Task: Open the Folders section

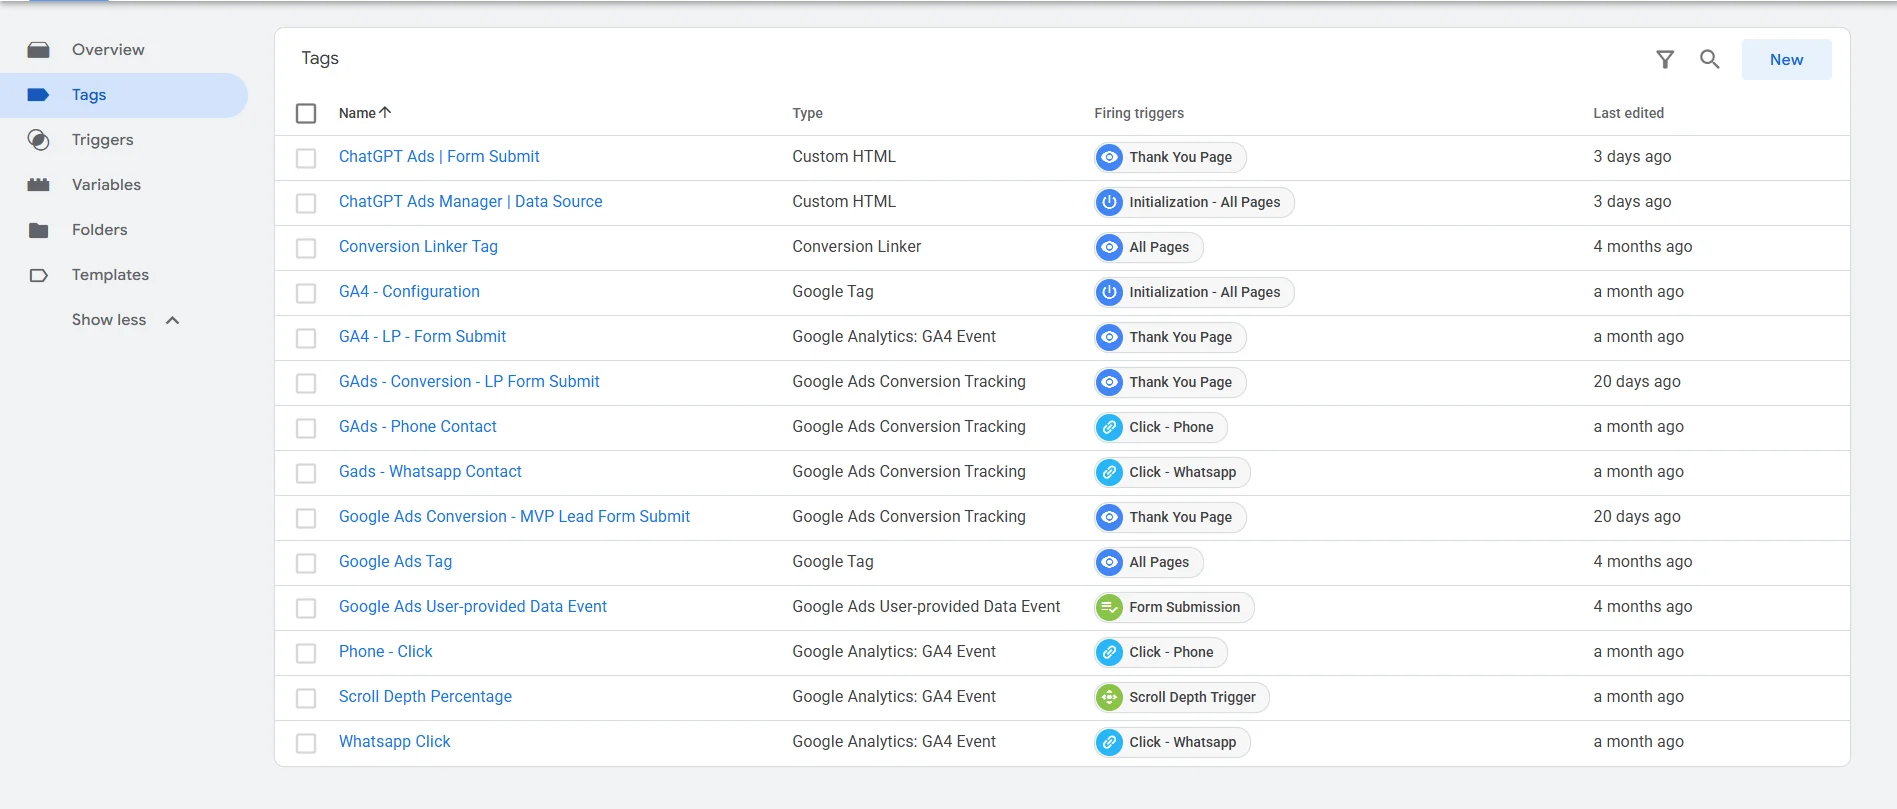Action: [100, 230]
